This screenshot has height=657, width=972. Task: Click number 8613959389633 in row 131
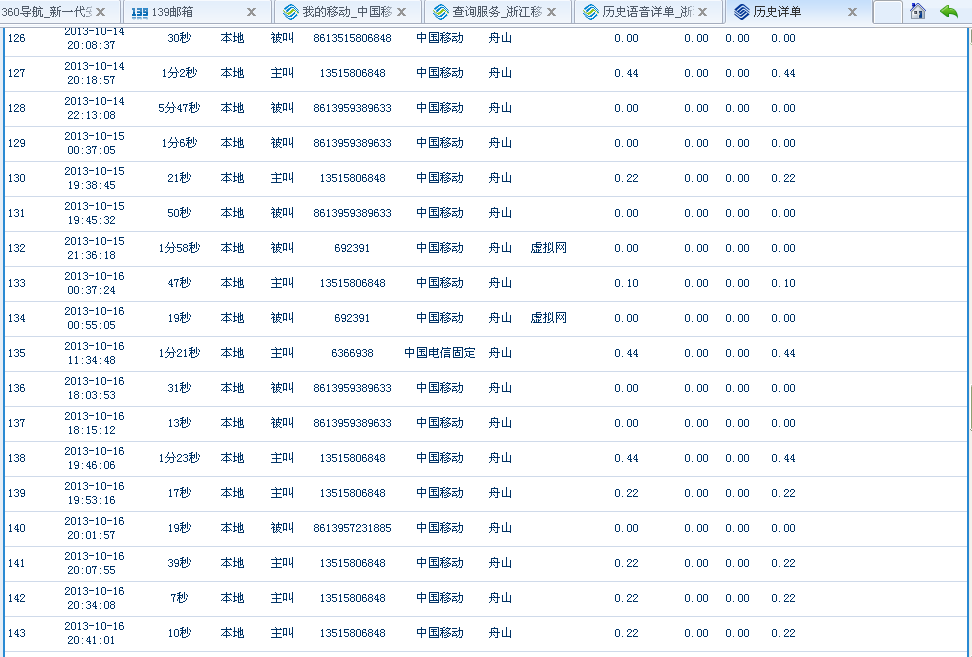click(352, 213)
